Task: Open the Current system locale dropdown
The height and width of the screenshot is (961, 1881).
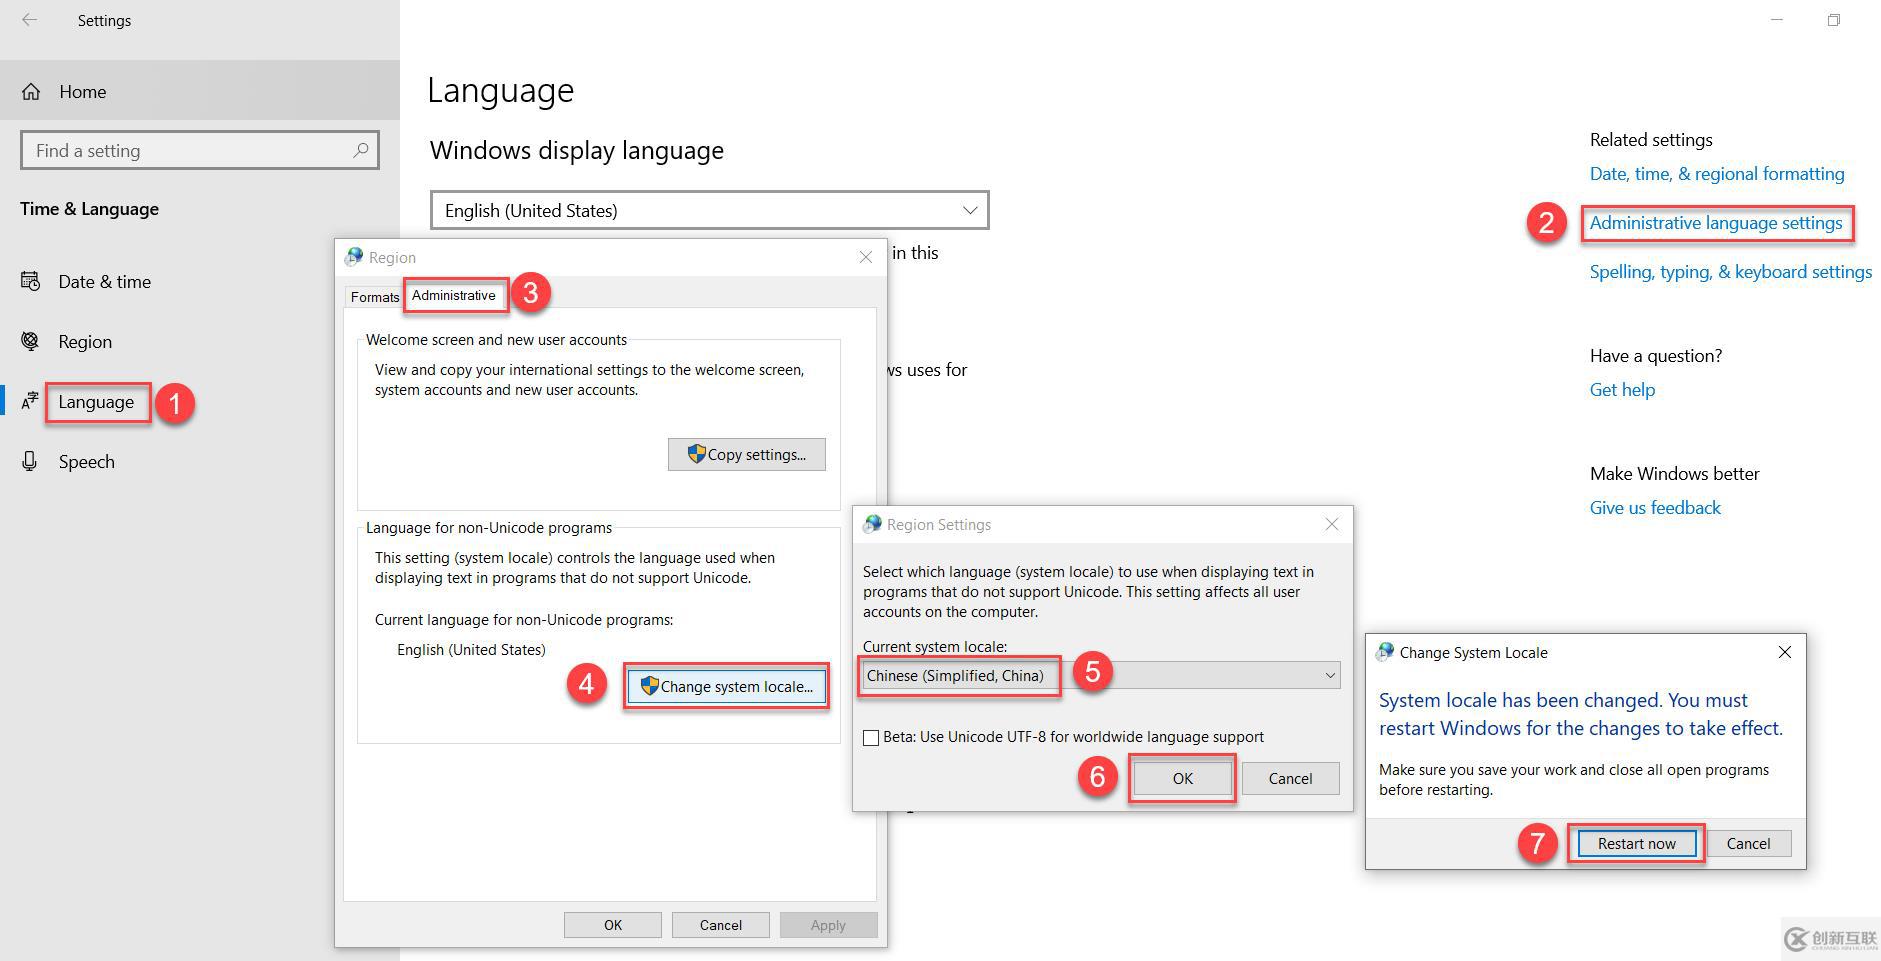Action: point(1100,676)
